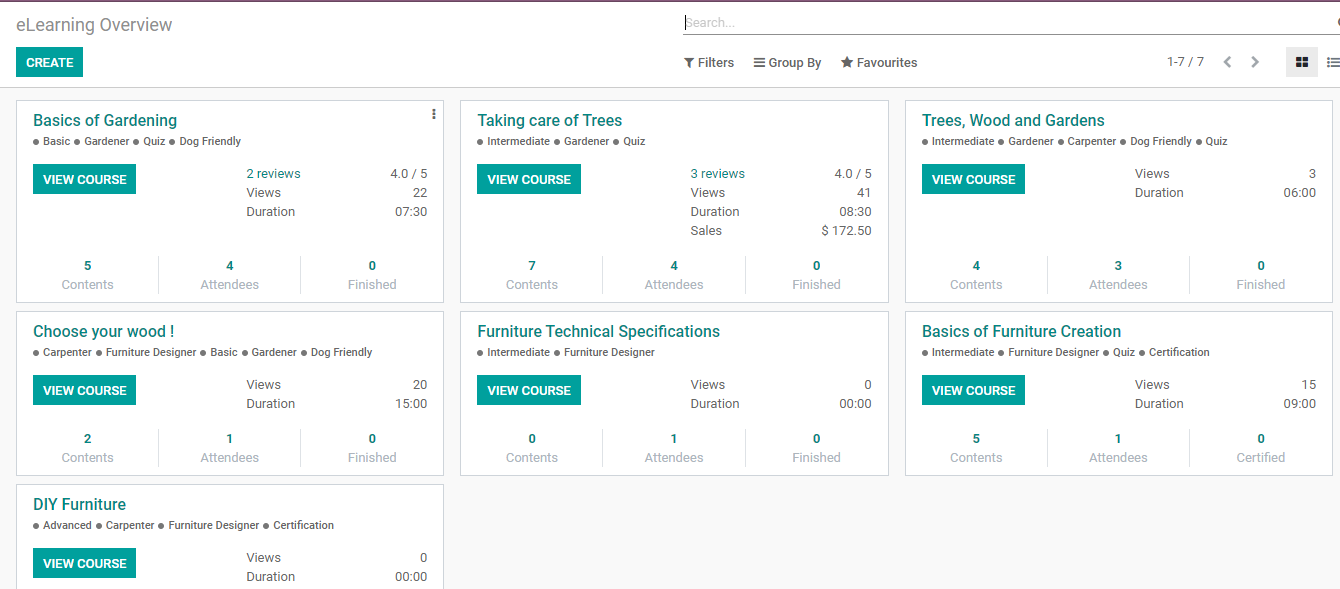The width and height of the screenshot is (1340, 589).
Task: Open Finished count of Basics of Gardening
Action: pos(372,275)
